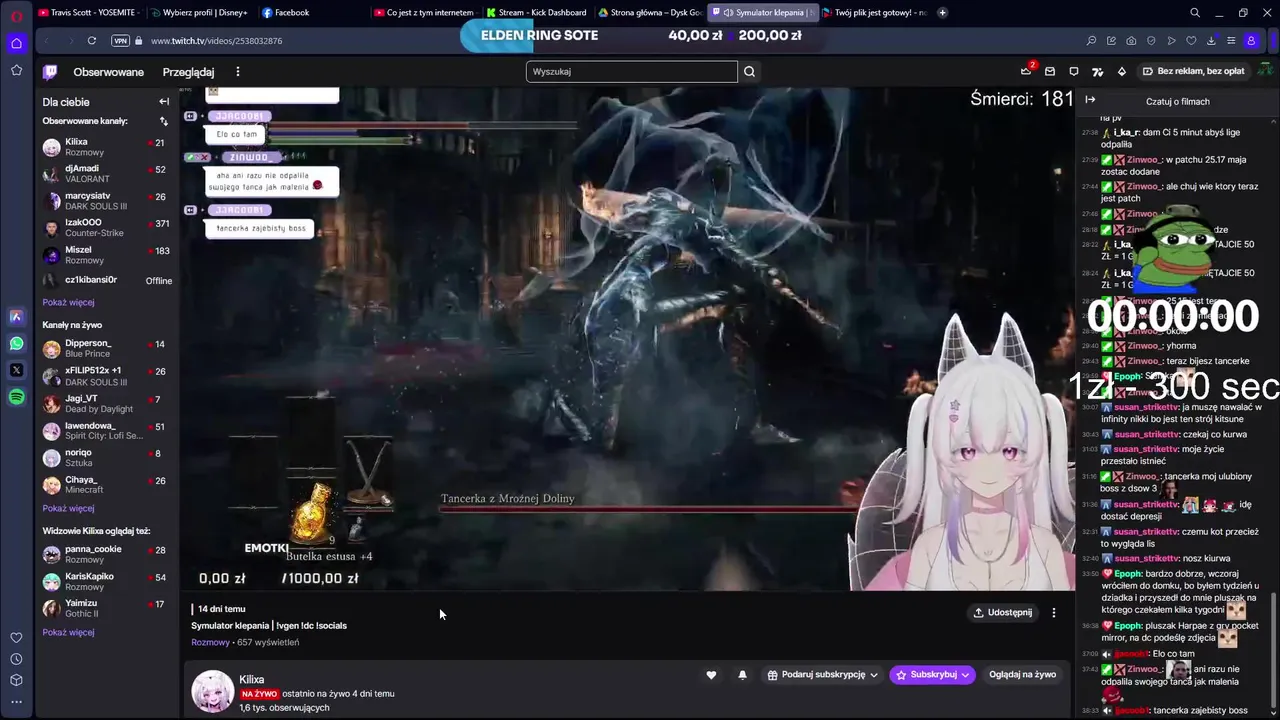Expand Podaruj subskrypcję dropdown
The height and width of the screenshot is (720, 1280).
[823, 675]
